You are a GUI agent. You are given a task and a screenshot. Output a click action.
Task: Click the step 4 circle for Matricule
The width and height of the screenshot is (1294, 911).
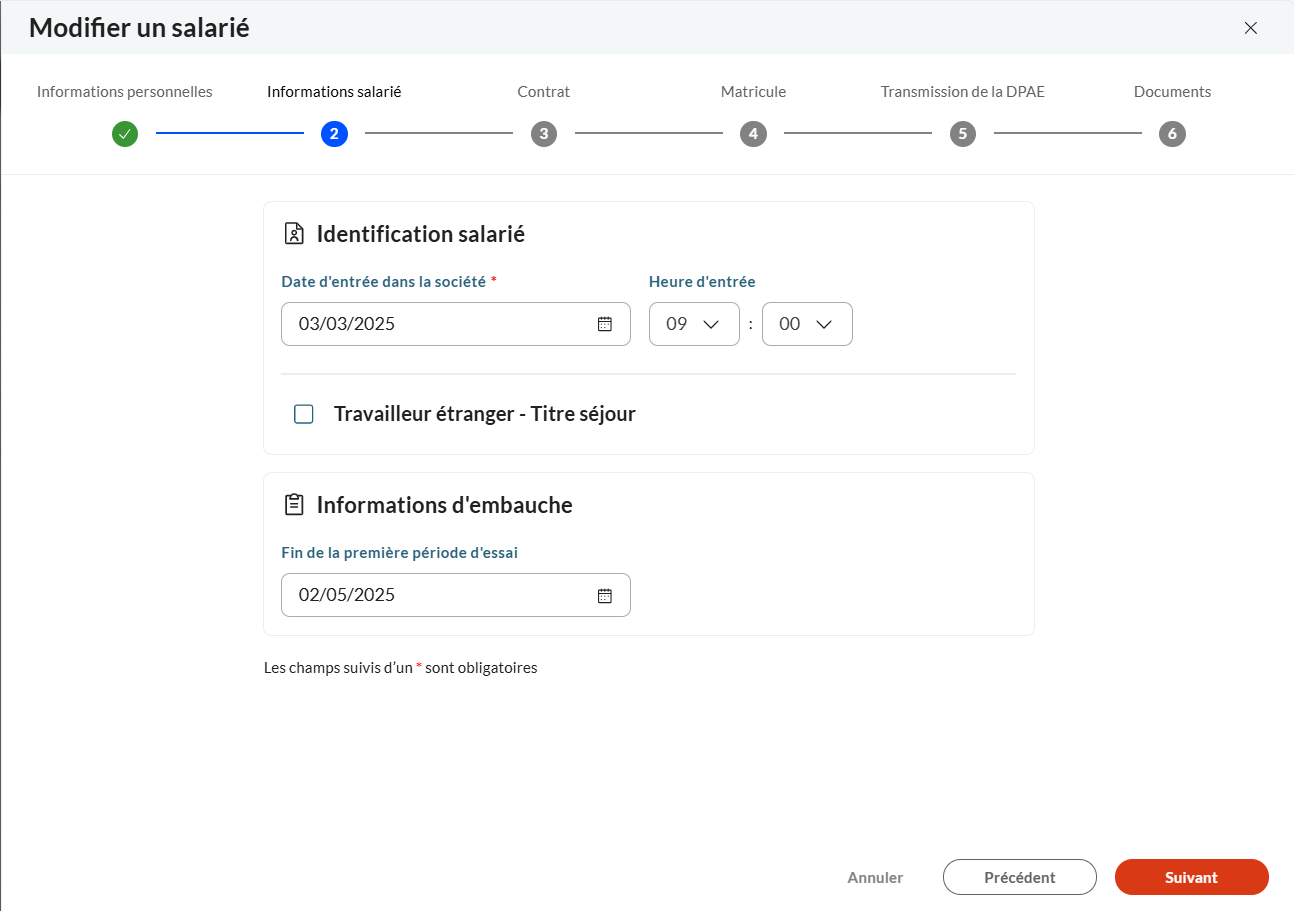(x=753, y=134)
